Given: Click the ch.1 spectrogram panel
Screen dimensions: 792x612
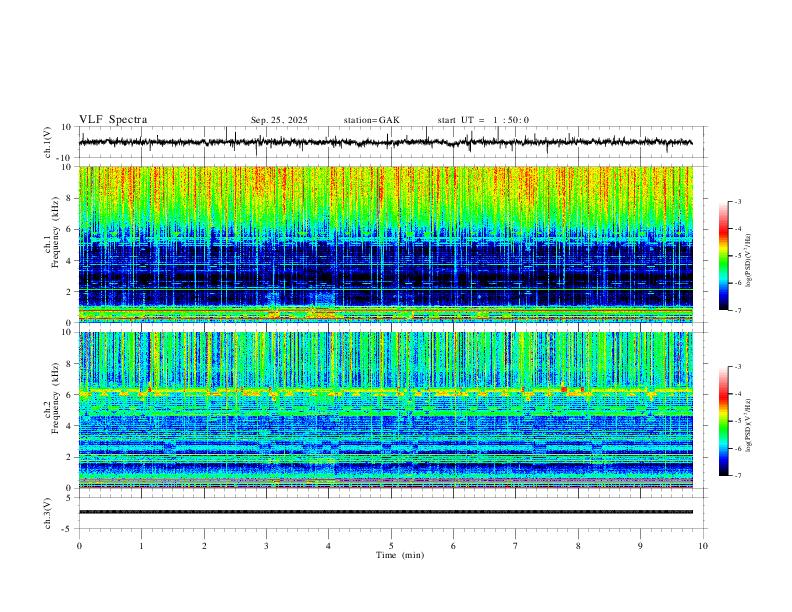Looking at the screenshot, I should pos(386,244).
